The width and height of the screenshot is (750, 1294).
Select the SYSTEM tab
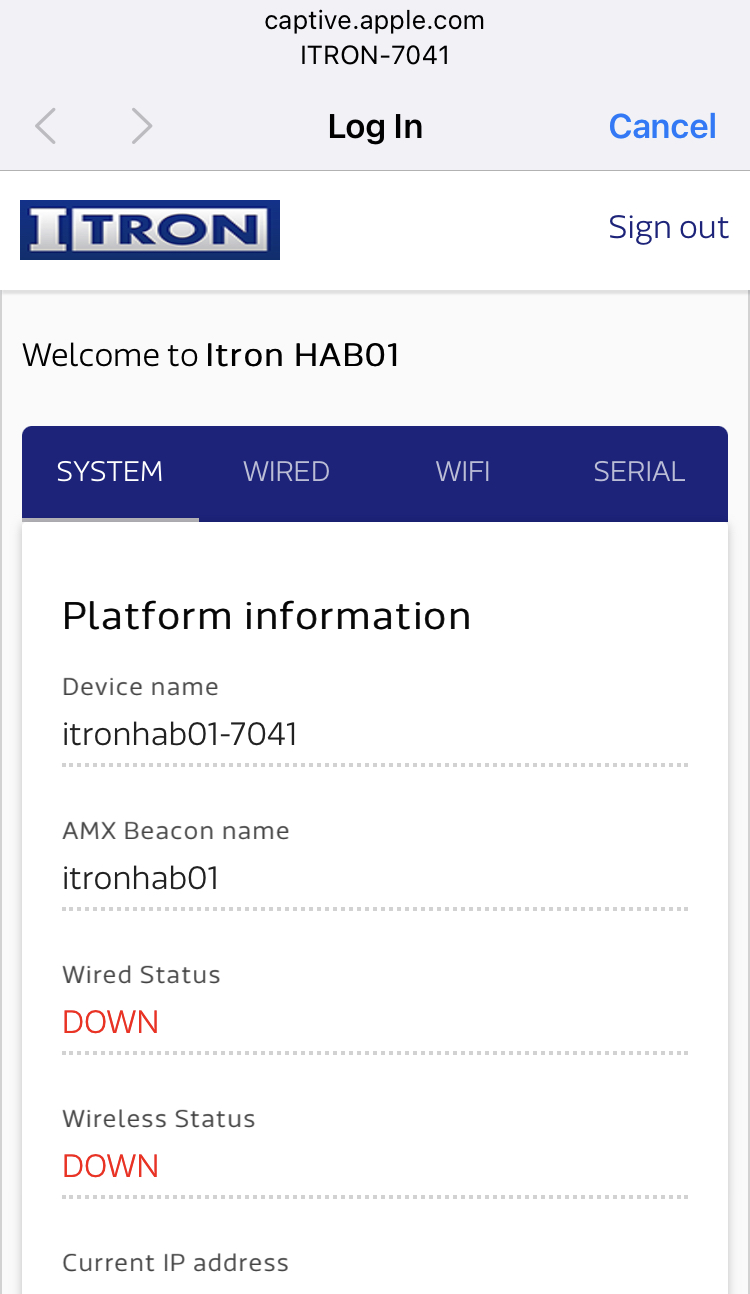(x=110, y=472)
